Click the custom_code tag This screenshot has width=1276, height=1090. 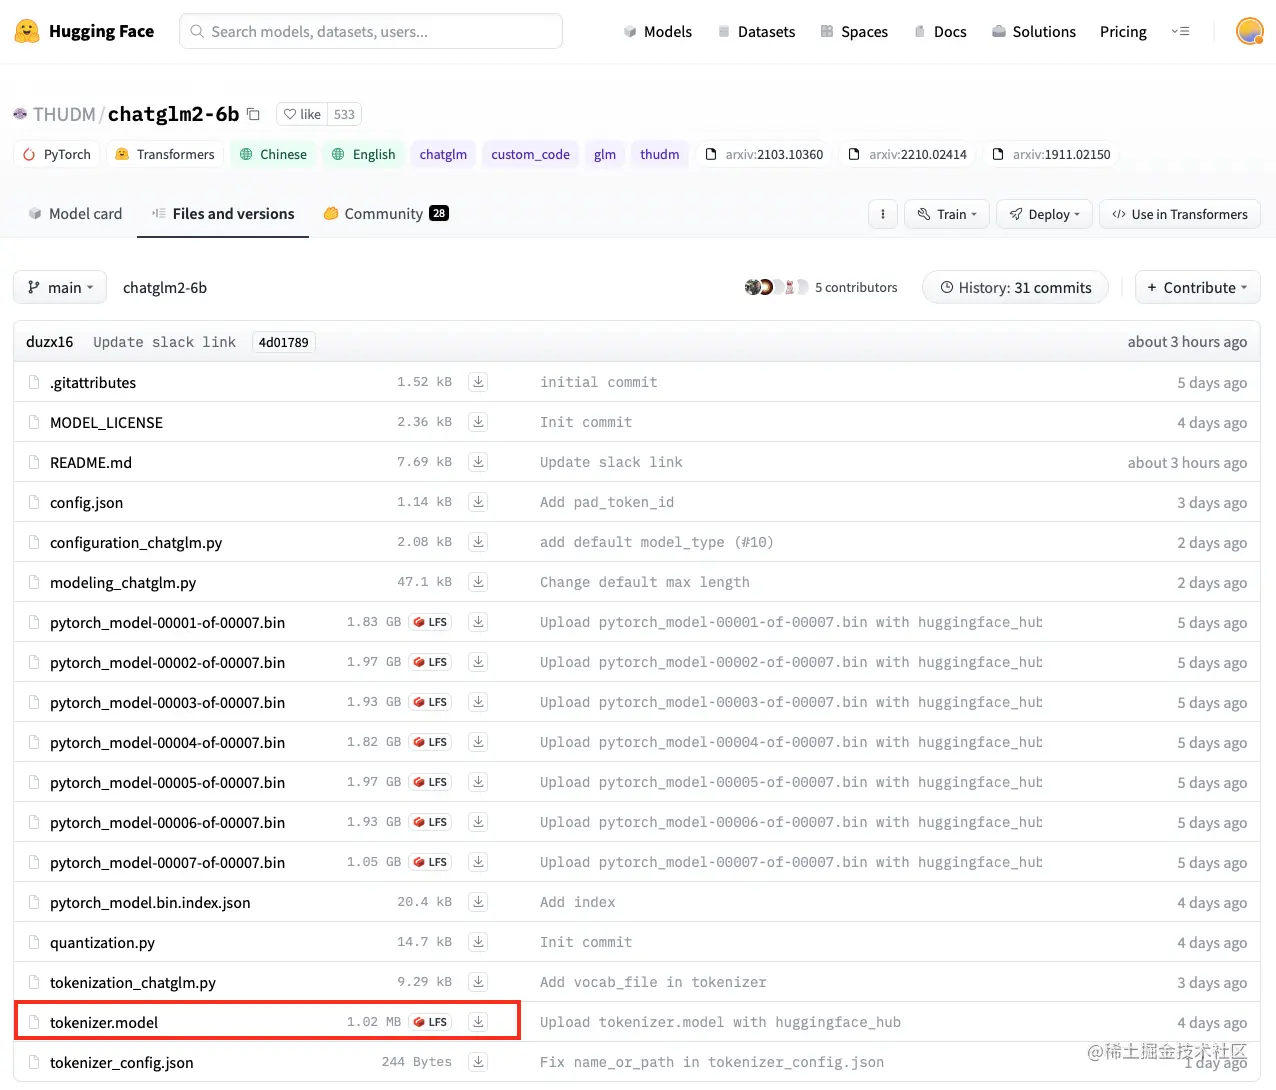pyautogui.click(x=530, y=154)
